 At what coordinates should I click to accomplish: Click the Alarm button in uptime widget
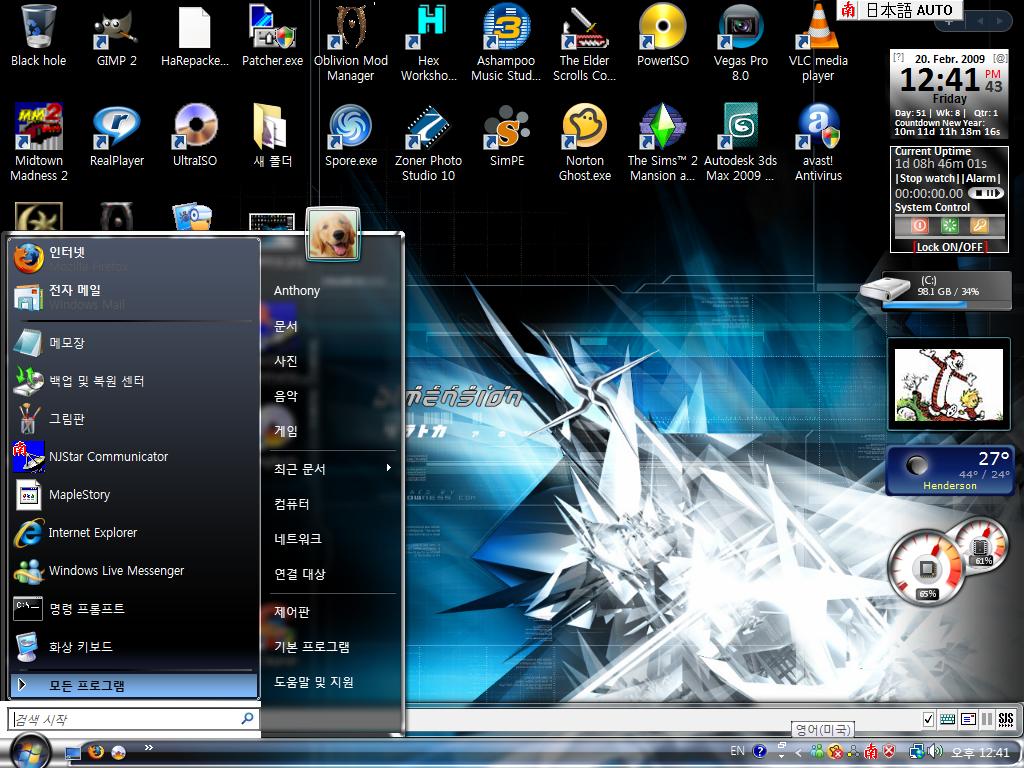[982, 178]
